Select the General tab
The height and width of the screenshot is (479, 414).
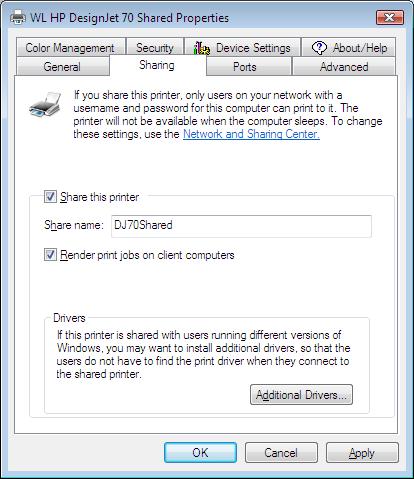pyautogui.click(x=62, y=66)
